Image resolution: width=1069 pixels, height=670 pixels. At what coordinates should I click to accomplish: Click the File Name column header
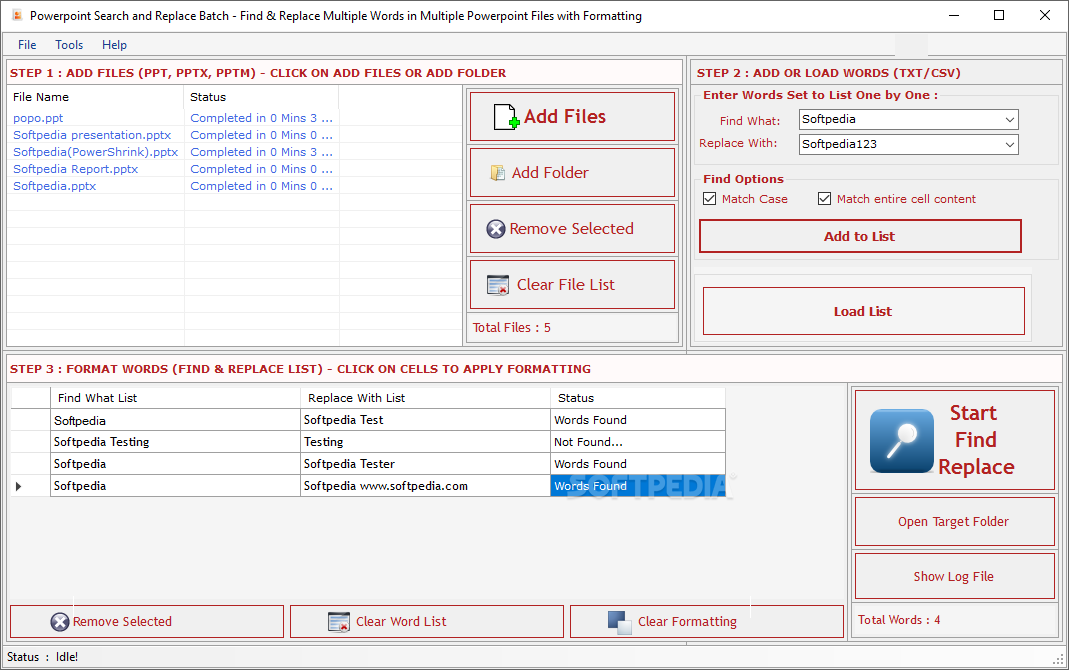[x=95, y=97]
